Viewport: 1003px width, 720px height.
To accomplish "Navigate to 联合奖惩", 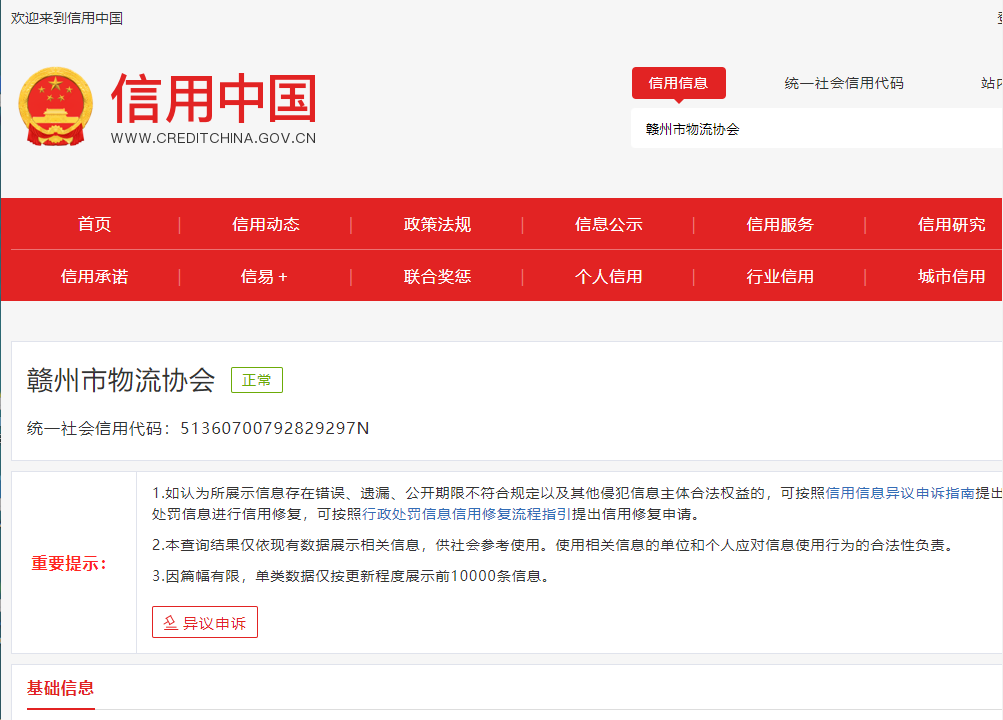I will 437,276.
